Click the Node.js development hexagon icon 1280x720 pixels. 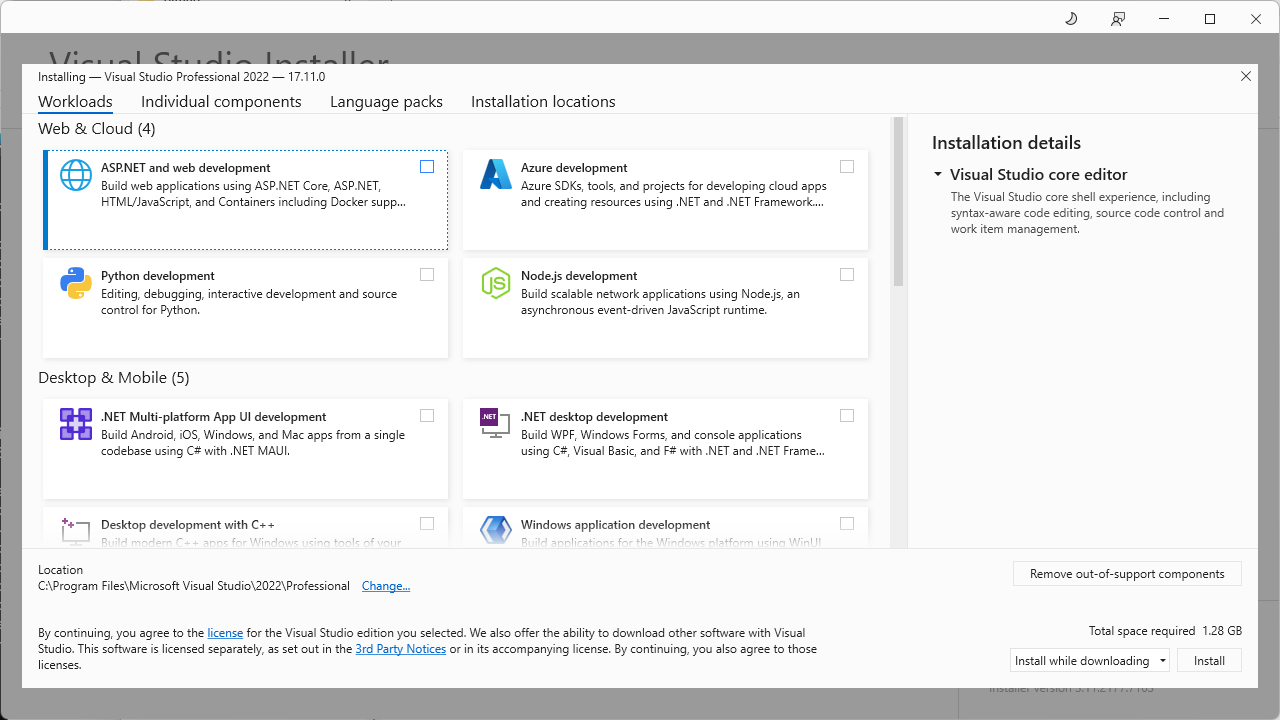point(496,283)
